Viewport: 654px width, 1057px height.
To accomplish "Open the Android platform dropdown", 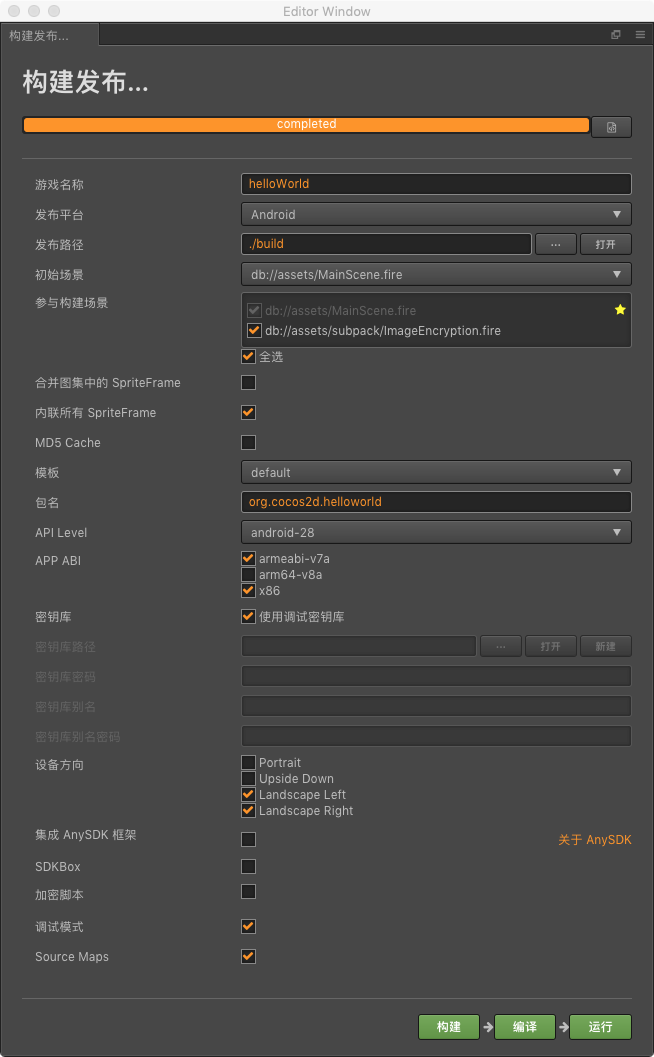I will [436, 214].
